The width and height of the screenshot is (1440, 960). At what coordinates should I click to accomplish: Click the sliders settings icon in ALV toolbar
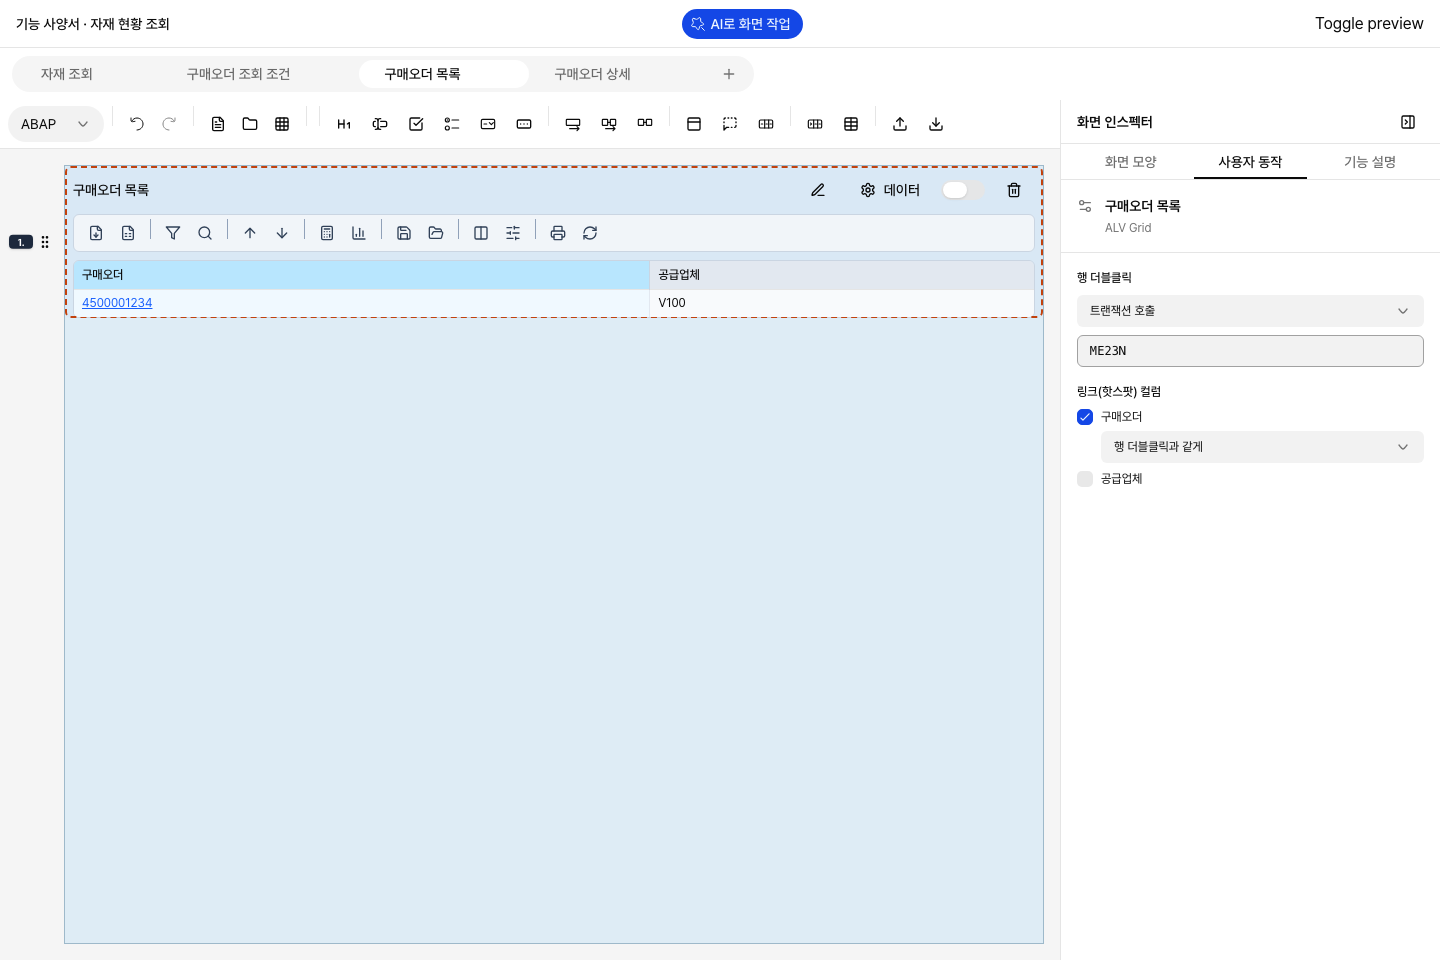point(513,233)
